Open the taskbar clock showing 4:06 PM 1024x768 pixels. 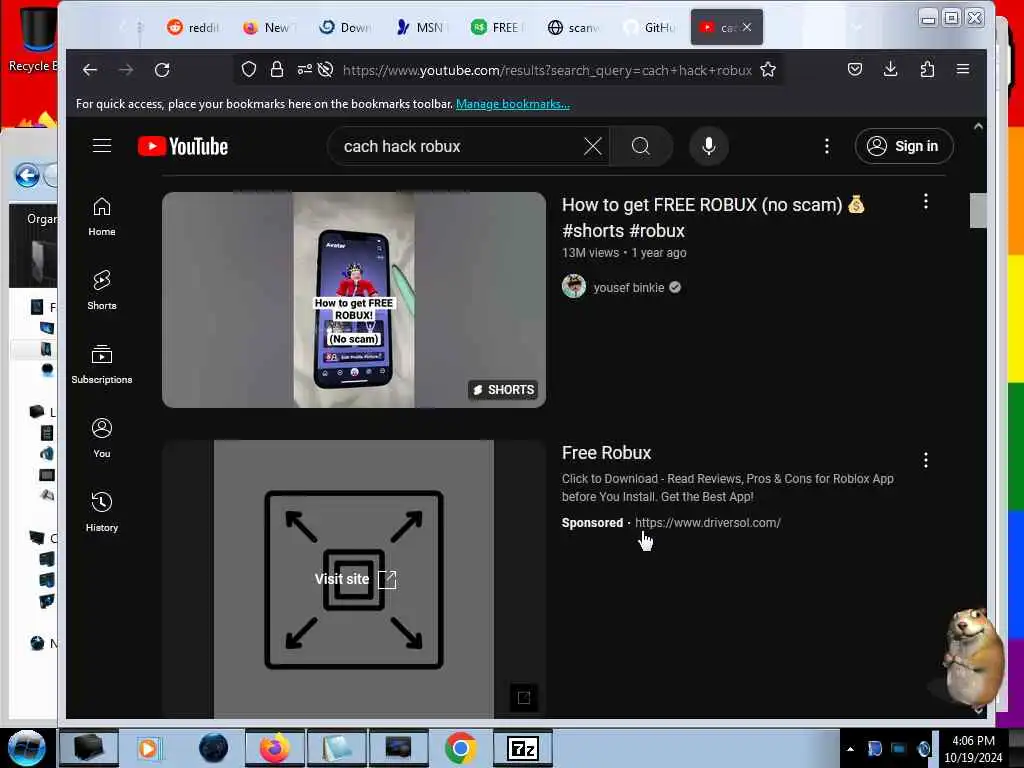coord(973,749)
